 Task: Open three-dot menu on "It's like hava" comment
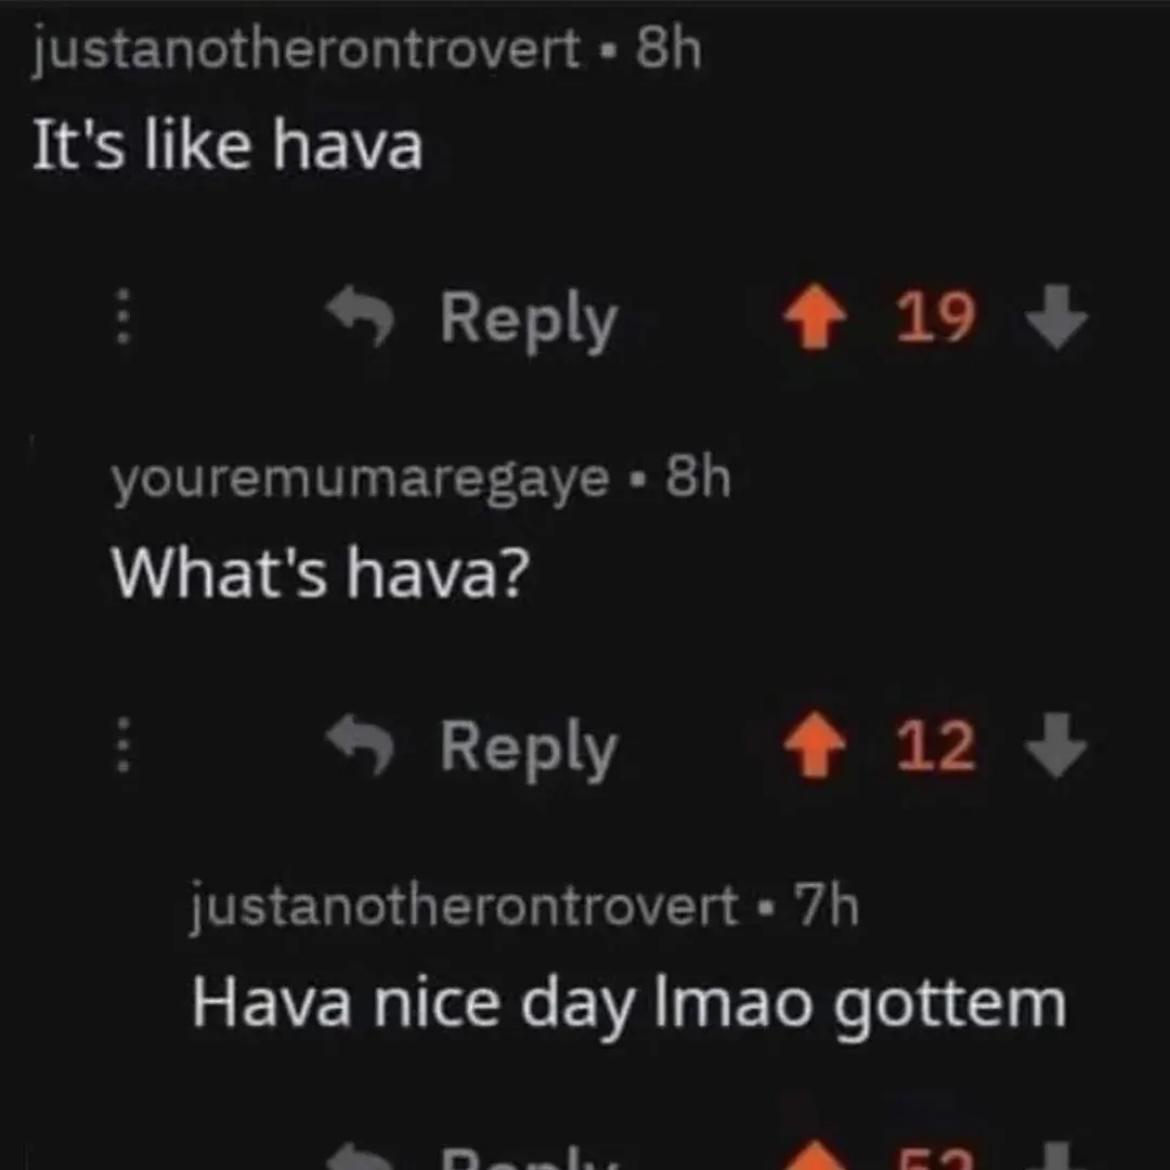point(124,317)
